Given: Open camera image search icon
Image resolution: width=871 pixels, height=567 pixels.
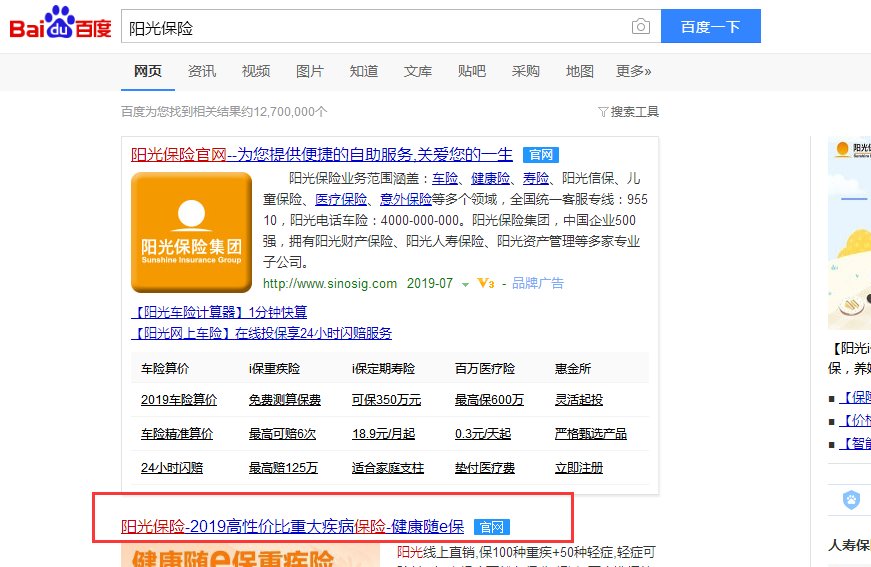Looking at the screenshot, I should 640,26.
